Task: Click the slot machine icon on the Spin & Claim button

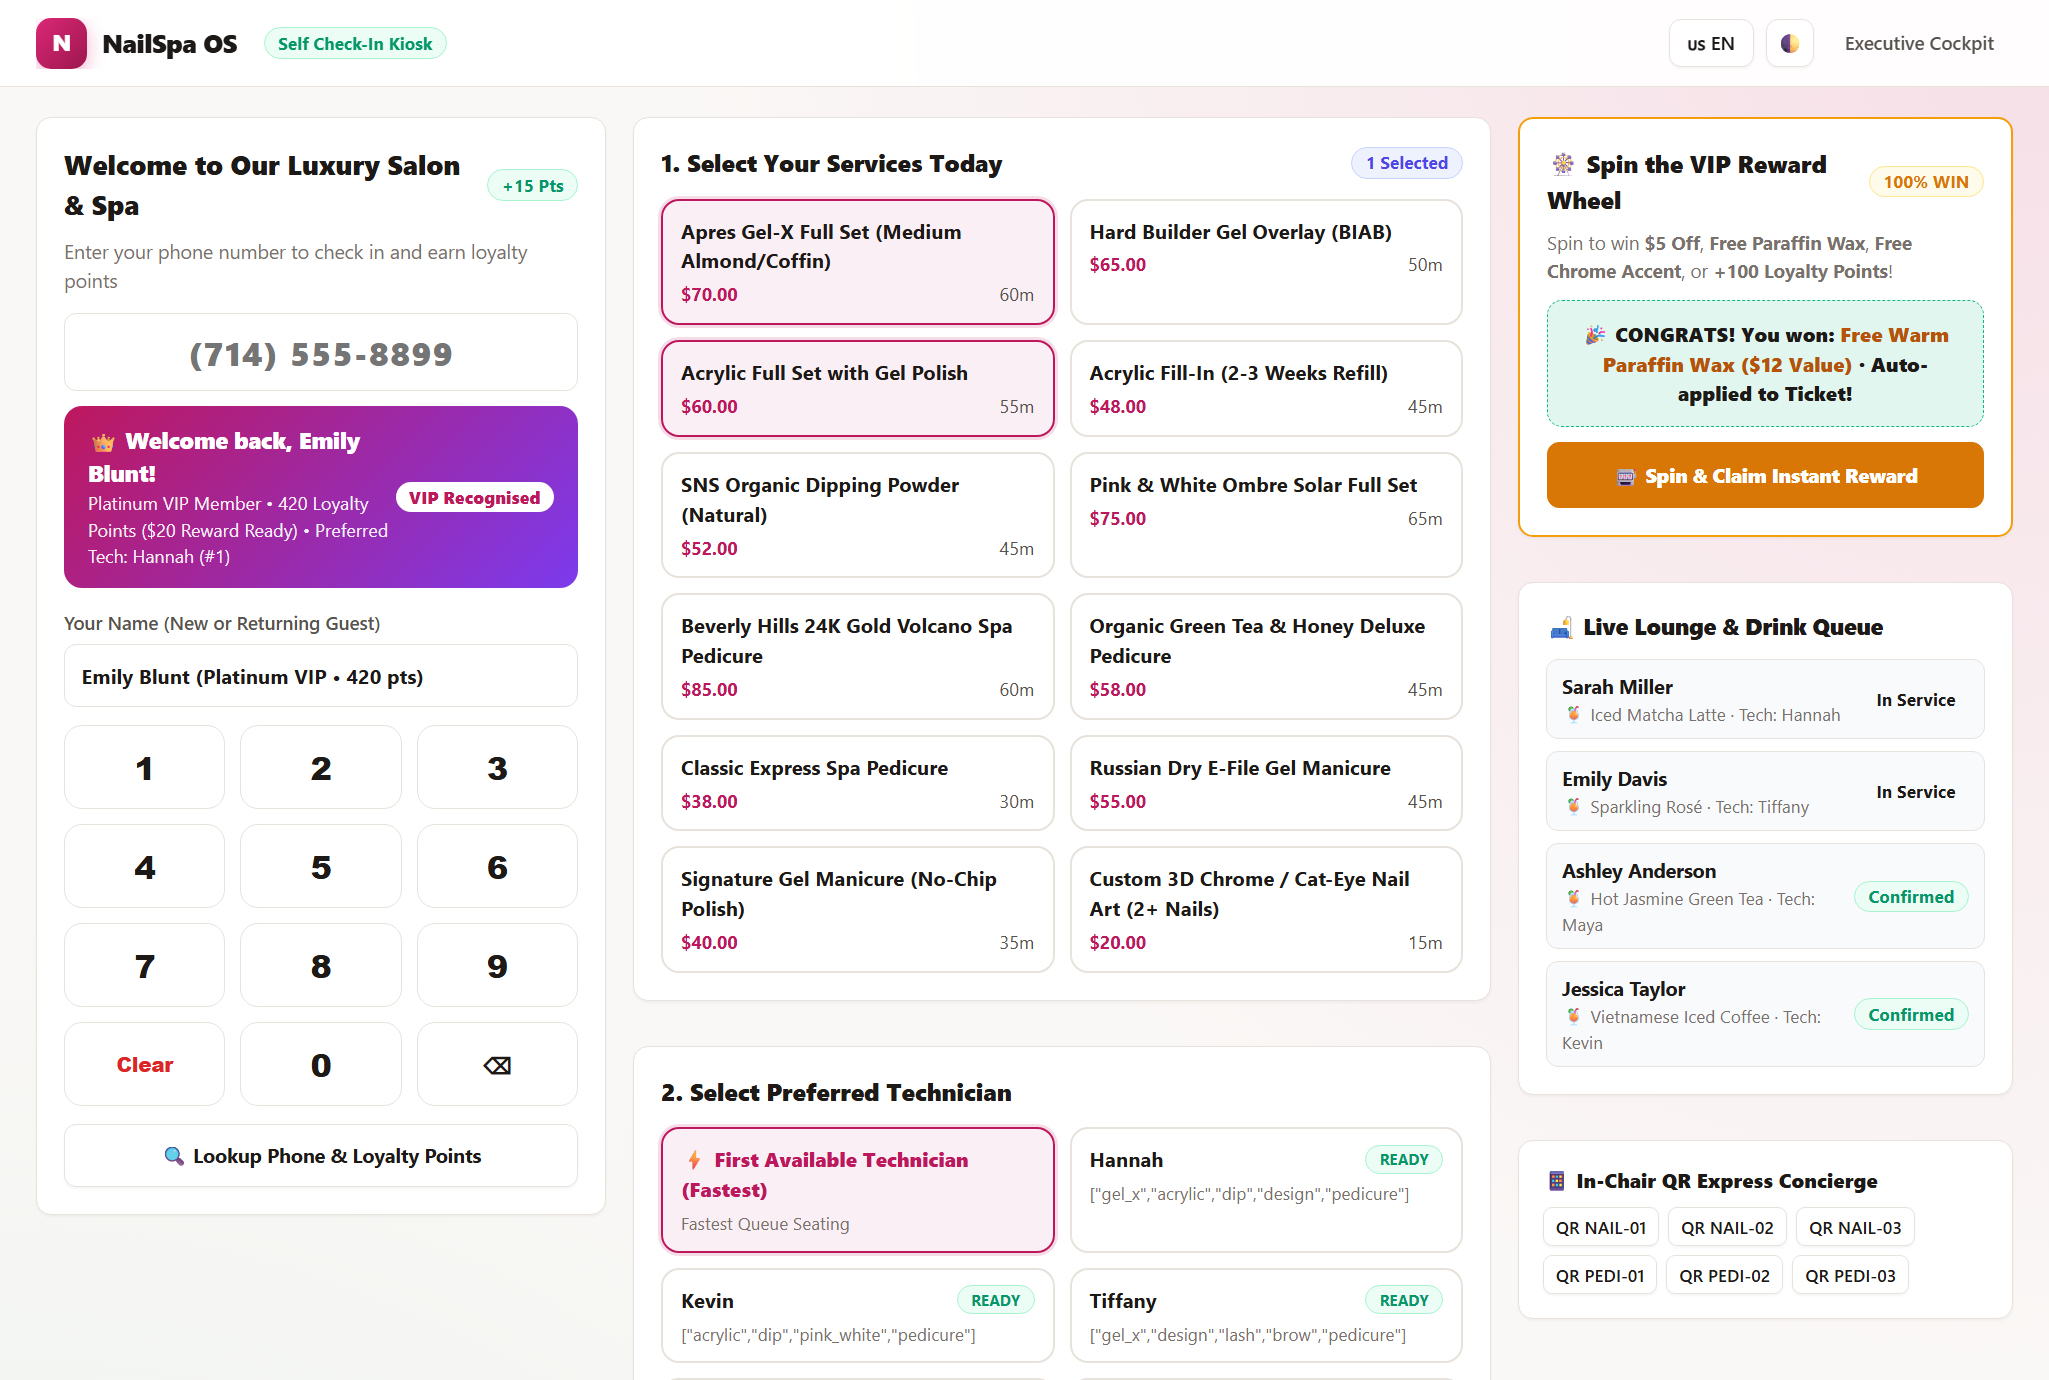Action: 1626,477
